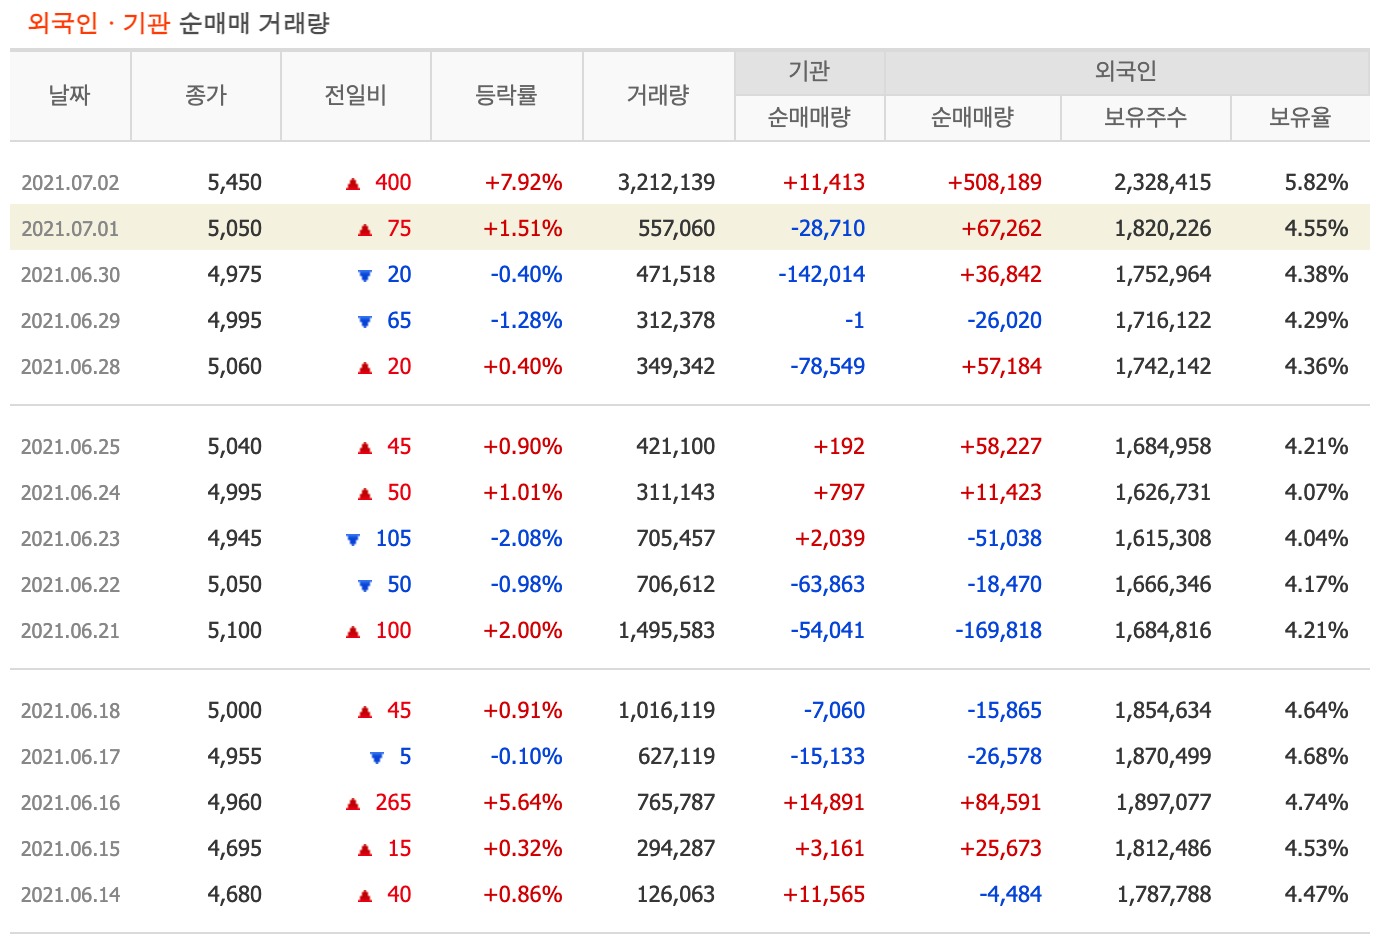Select the date 2021.06.22
Viewport: 1386px width, 936px height.
tap(70, 585)
